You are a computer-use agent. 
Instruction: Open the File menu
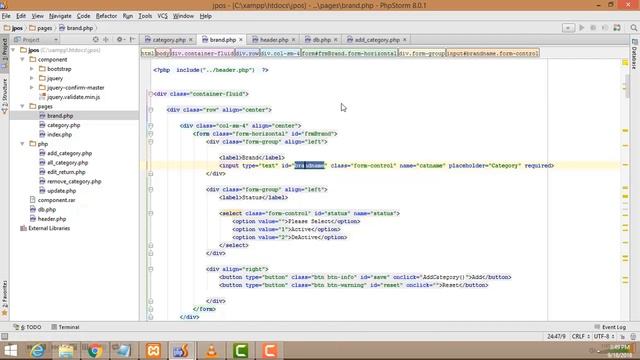[6, 16]
